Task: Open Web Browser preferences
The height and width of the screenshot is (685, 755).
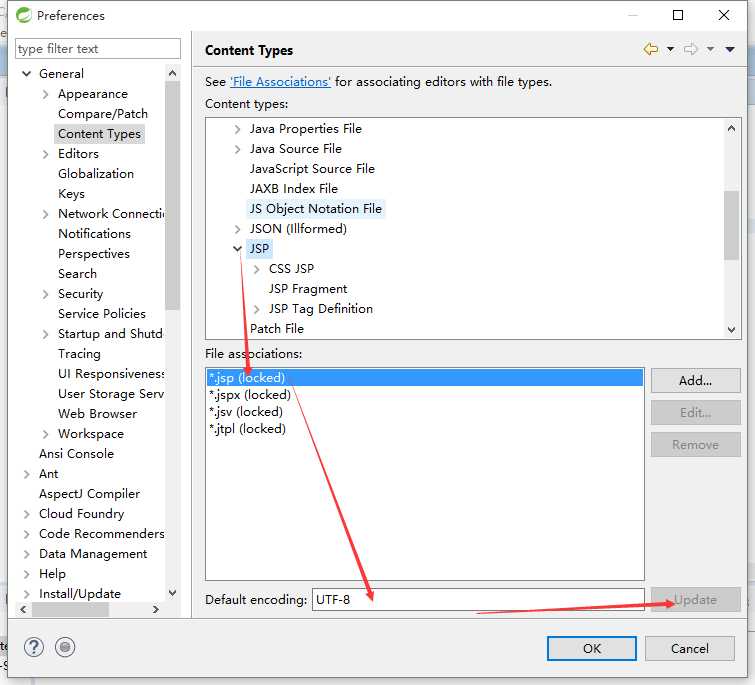Action: click(97, 414)
